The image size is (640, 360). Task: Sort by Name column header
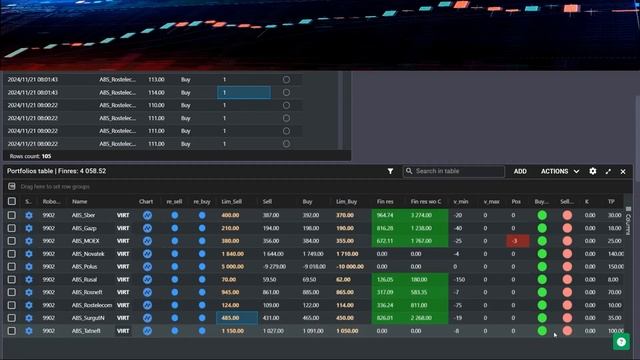click(80, 202)
